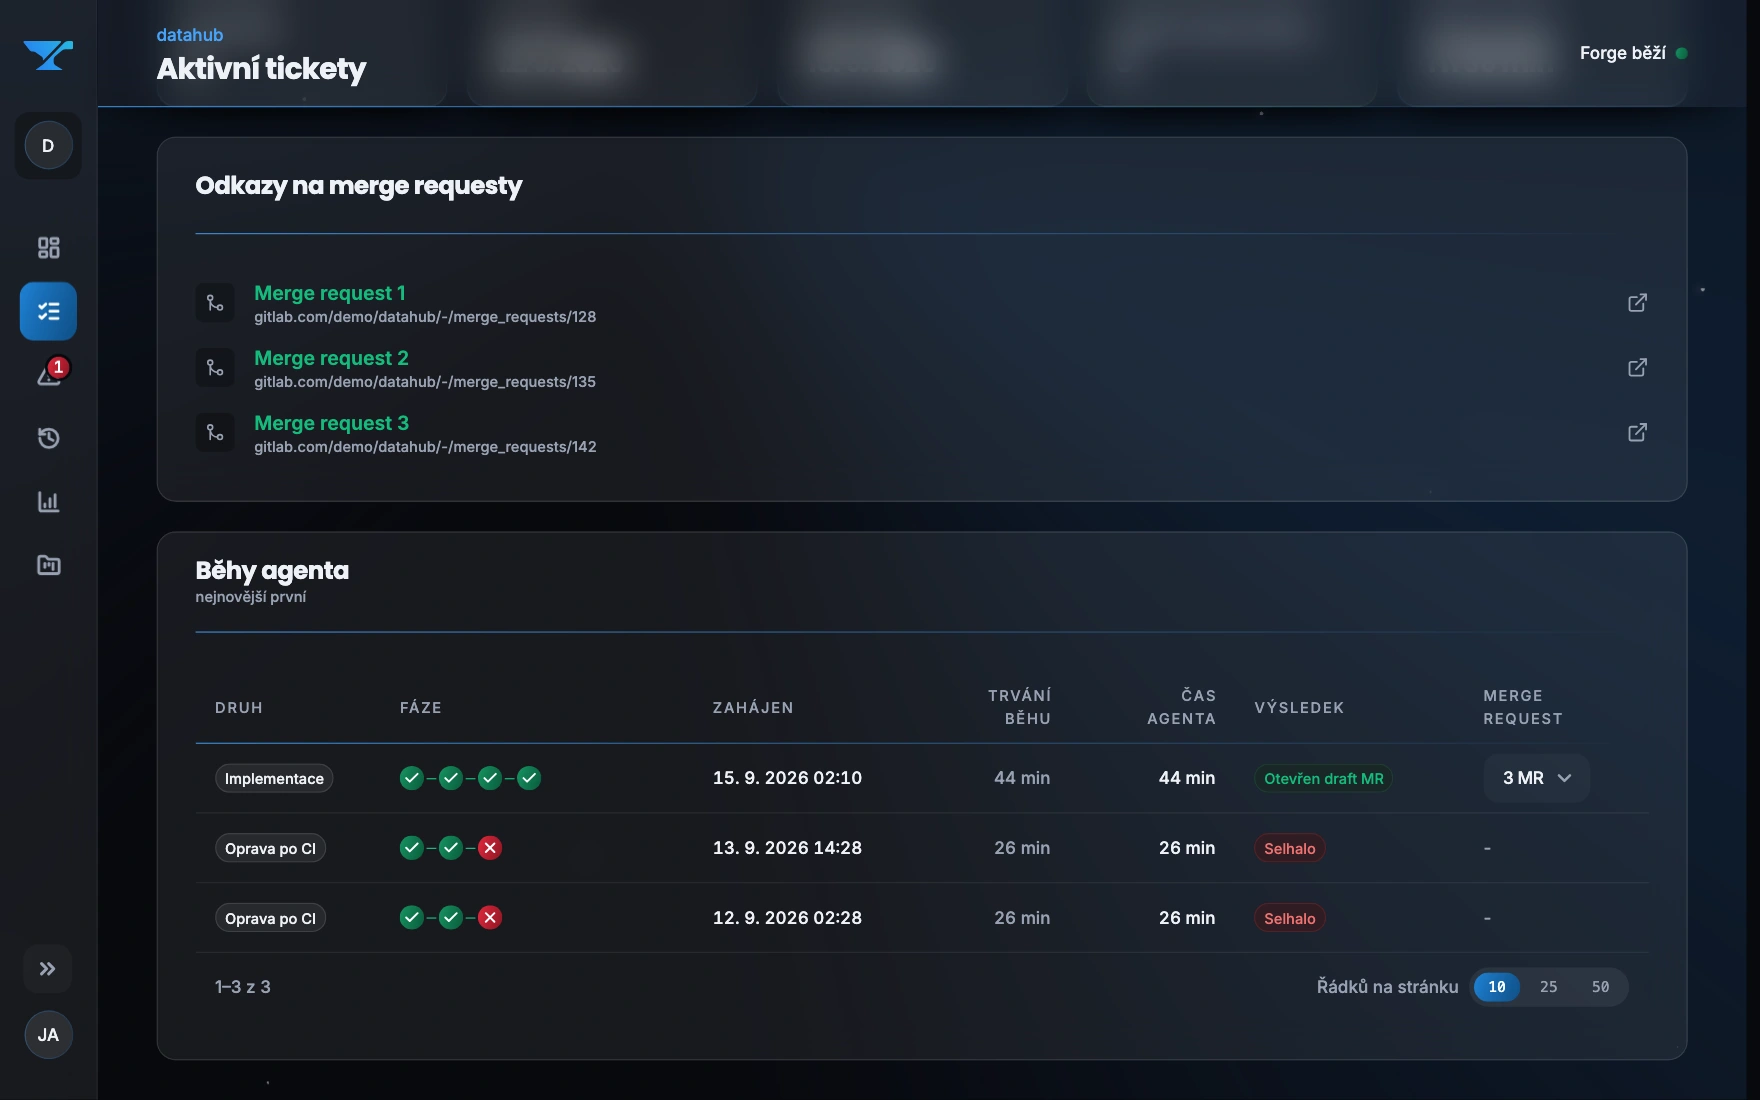Expand sidebar with double chevron
This screenshot has height=1100, width=1760.
(48, 968)
